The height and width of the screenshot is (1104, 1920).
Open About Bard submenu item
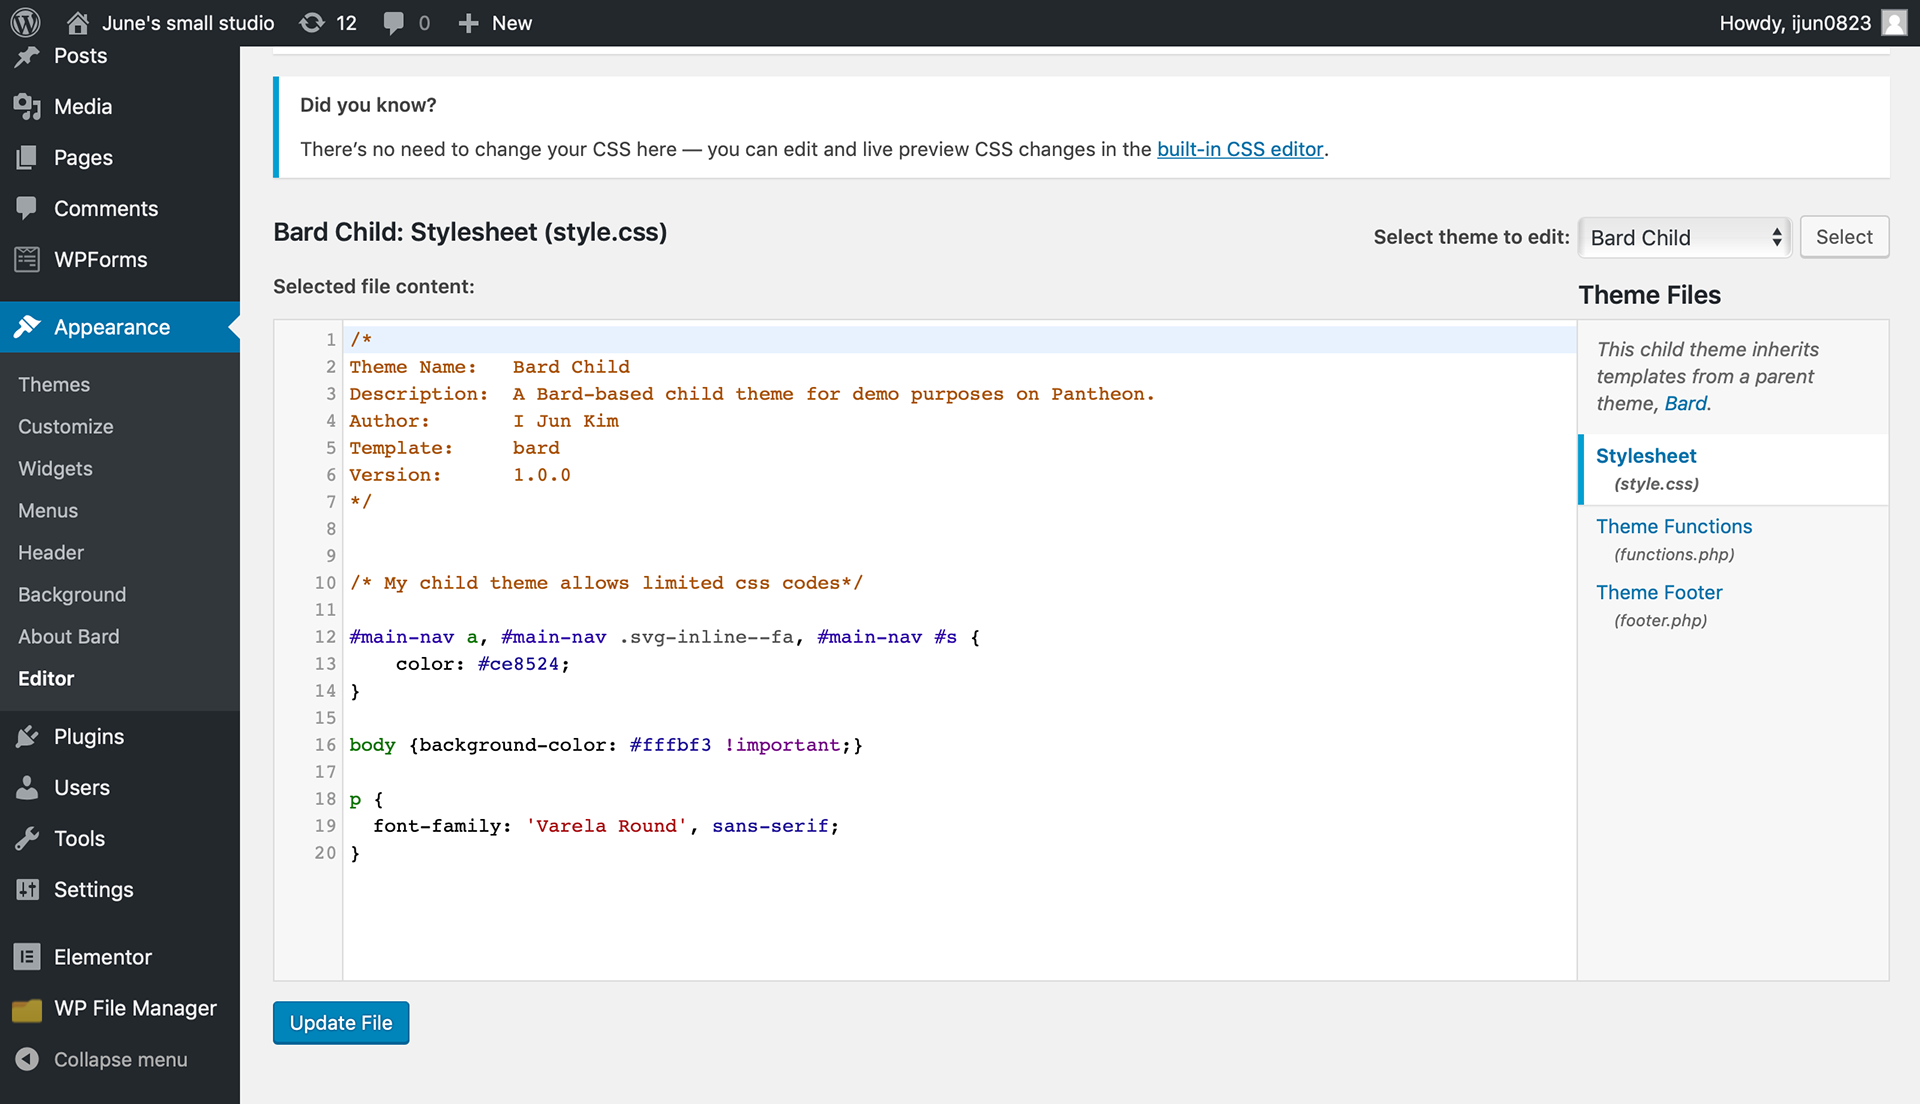[68, 636]
